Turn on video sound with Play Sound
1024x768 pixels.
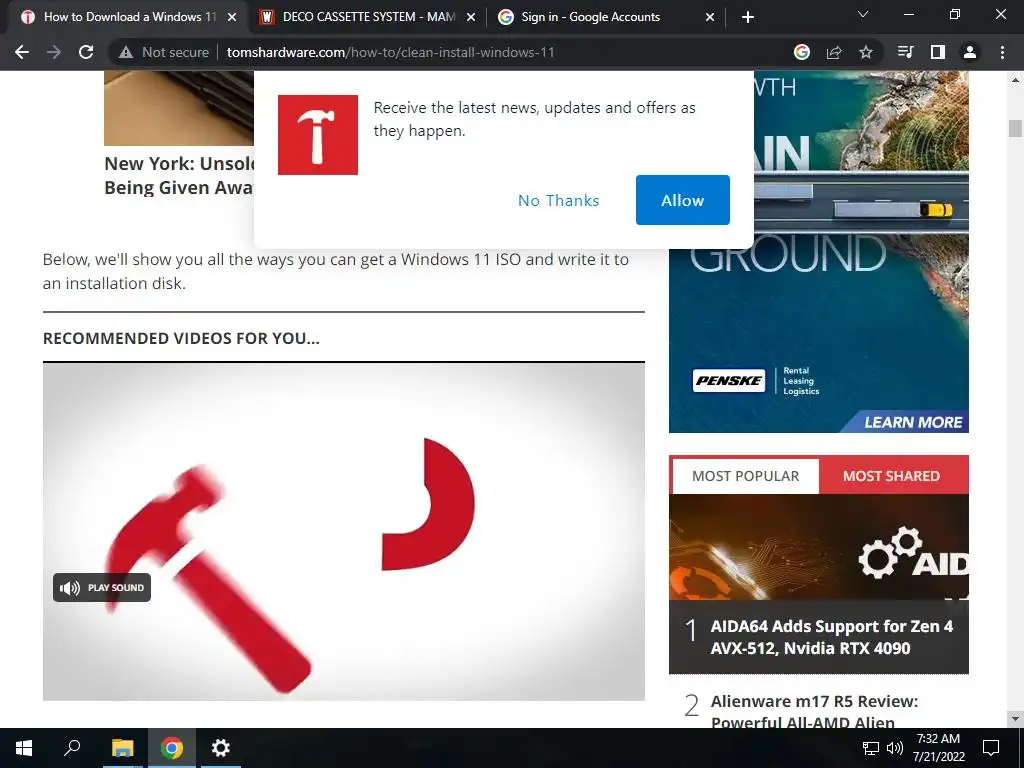102,588
